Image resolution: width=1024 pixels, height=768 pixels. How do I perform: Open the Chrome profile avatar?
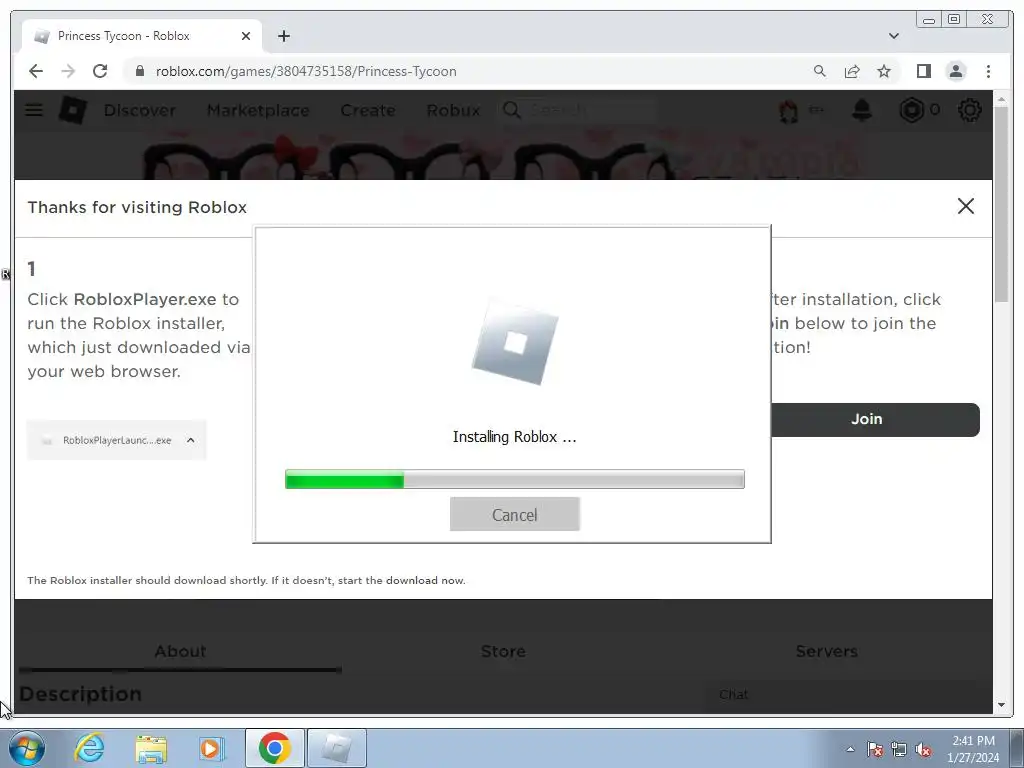coord(956,71)
